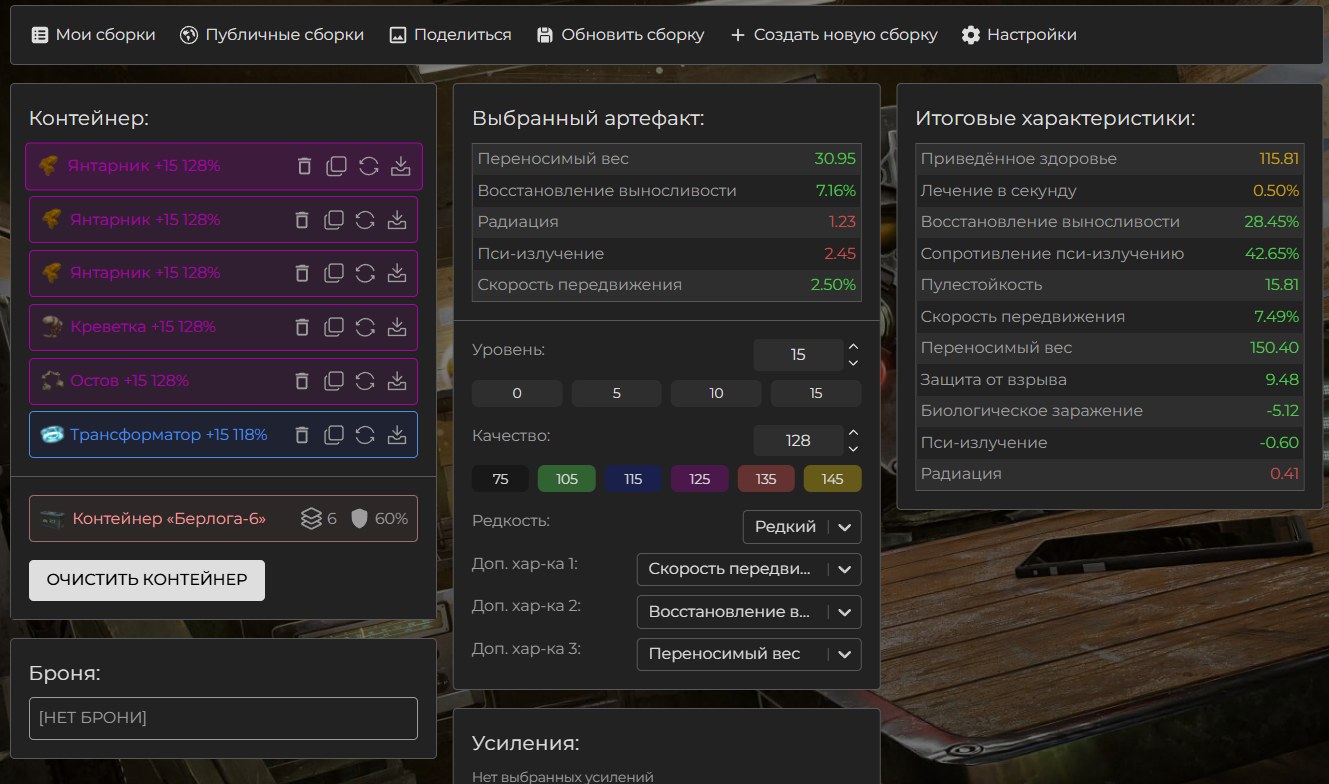Image resolution: width=1329 pixels, height=784 pixels.
Task: Click the Берлога-6 container chest icon
Action: (52, 518)
